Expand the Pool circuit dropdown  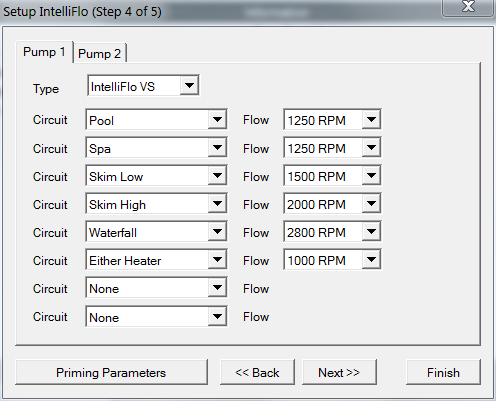[156, 119]
